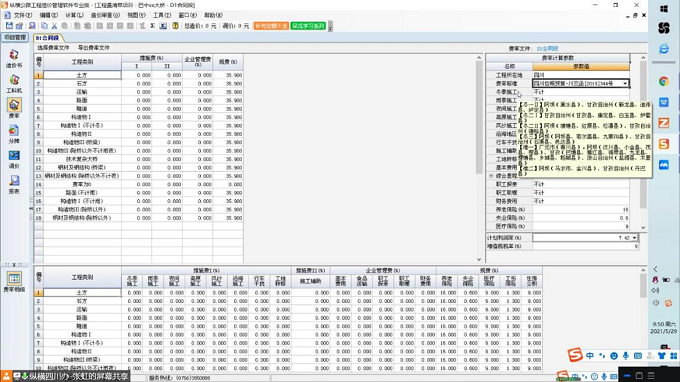This screenshot has height=382, width=680.
Task: Open Google Chrome from the right taskbar
Action: pyautogui.click(x=664, y=82)
